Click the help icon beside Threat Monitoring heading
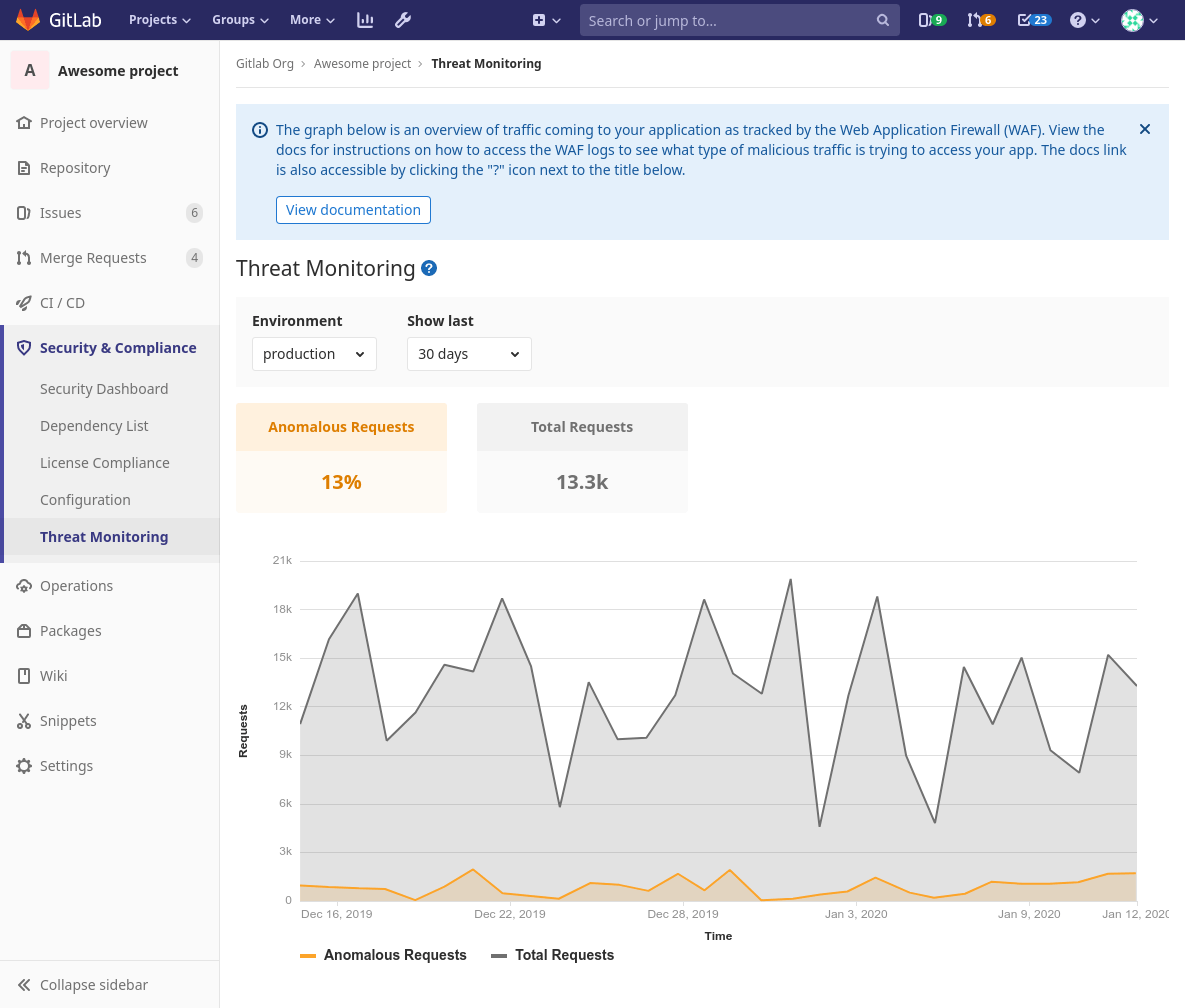The image size is (1185, 1008). click(x=429, y=268)
